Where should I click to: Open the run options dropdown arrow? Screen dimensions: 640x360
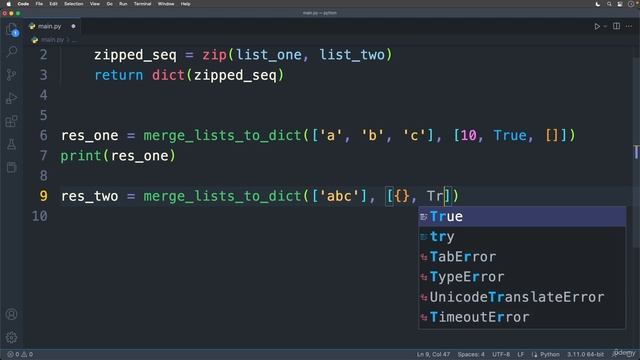605,26
